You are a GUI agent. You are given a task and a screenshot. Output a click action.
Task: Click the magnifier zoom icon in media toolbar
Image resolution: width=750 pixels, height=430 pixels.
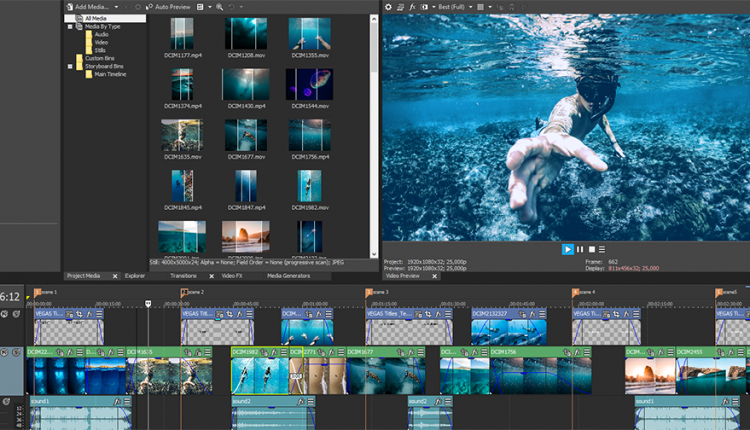[x=220, y=7]
